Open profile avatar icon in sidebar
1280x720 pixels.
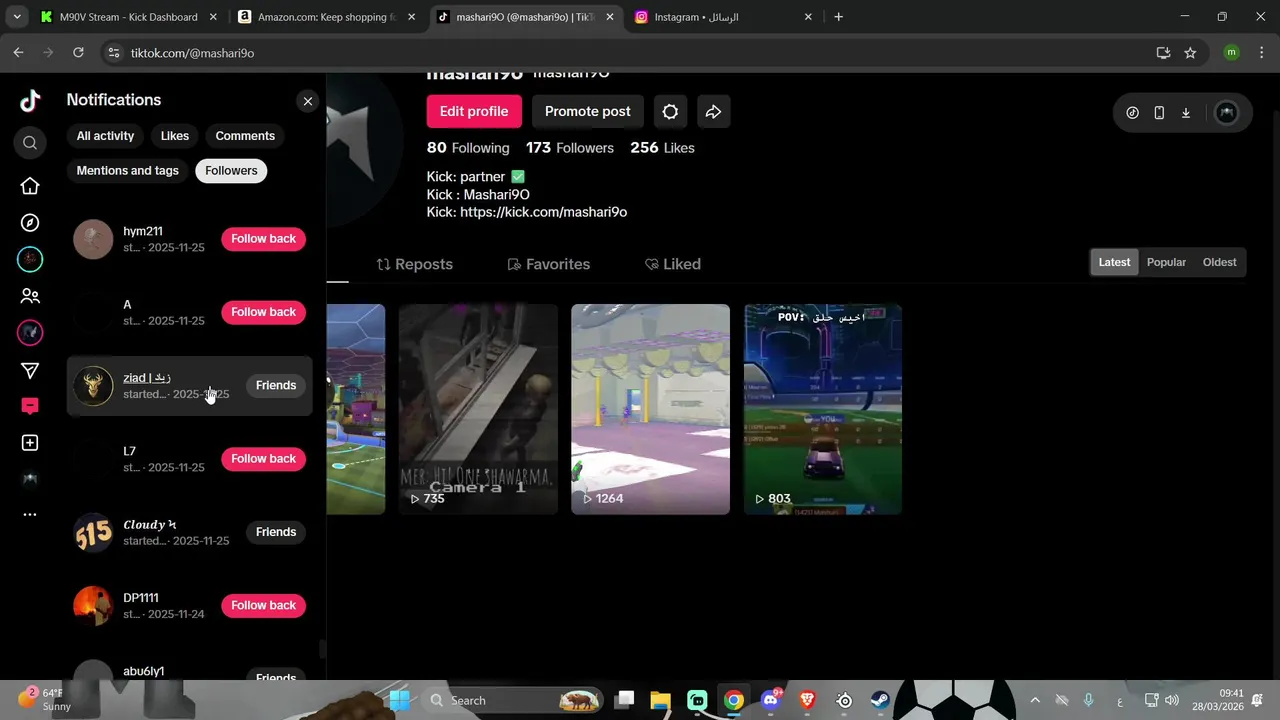coord(30,479)
